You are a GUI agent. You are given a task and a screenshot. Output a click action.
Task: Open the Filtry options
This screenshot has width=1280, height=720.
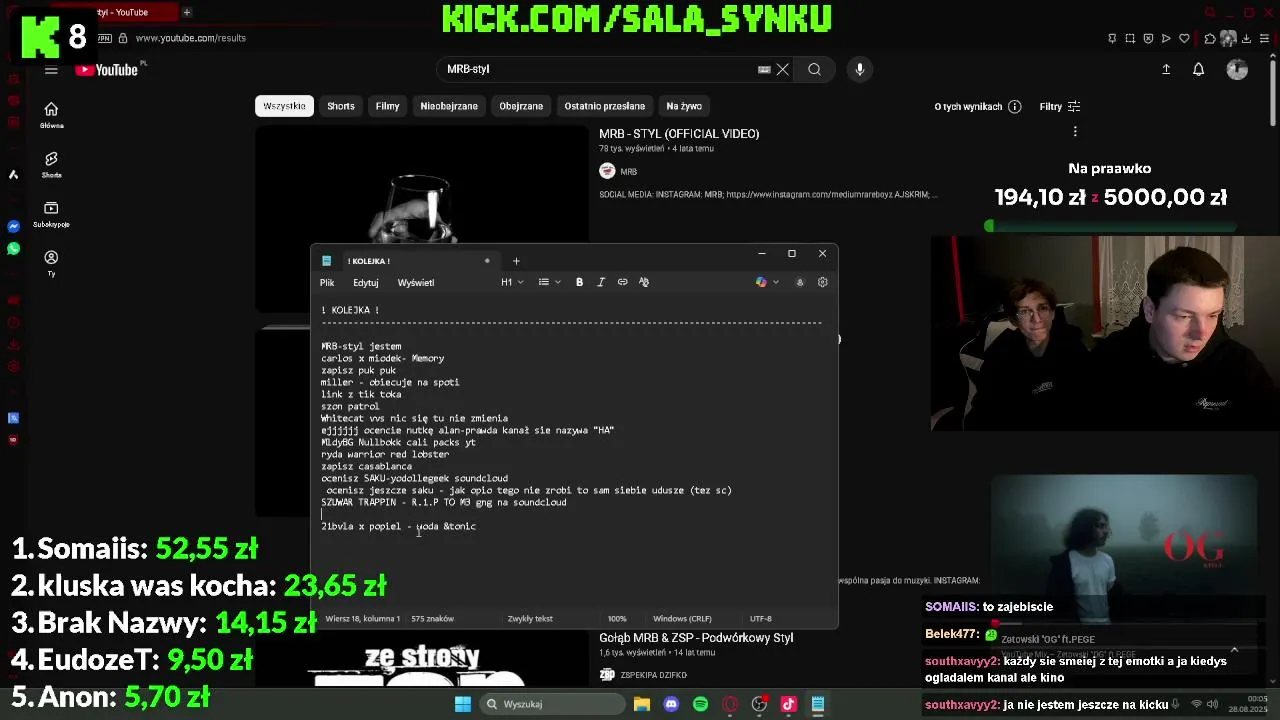pos(1060,106)
